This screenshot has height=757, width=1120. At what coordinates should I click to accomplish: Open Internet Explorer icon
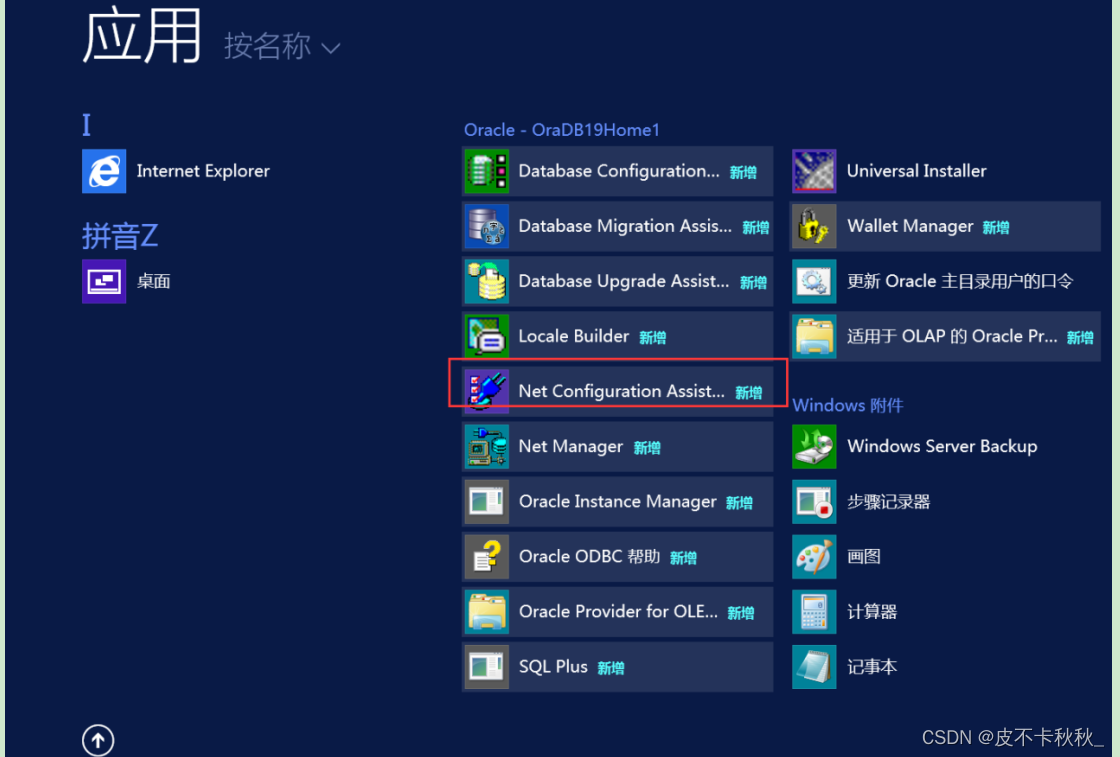click(104, 171)
